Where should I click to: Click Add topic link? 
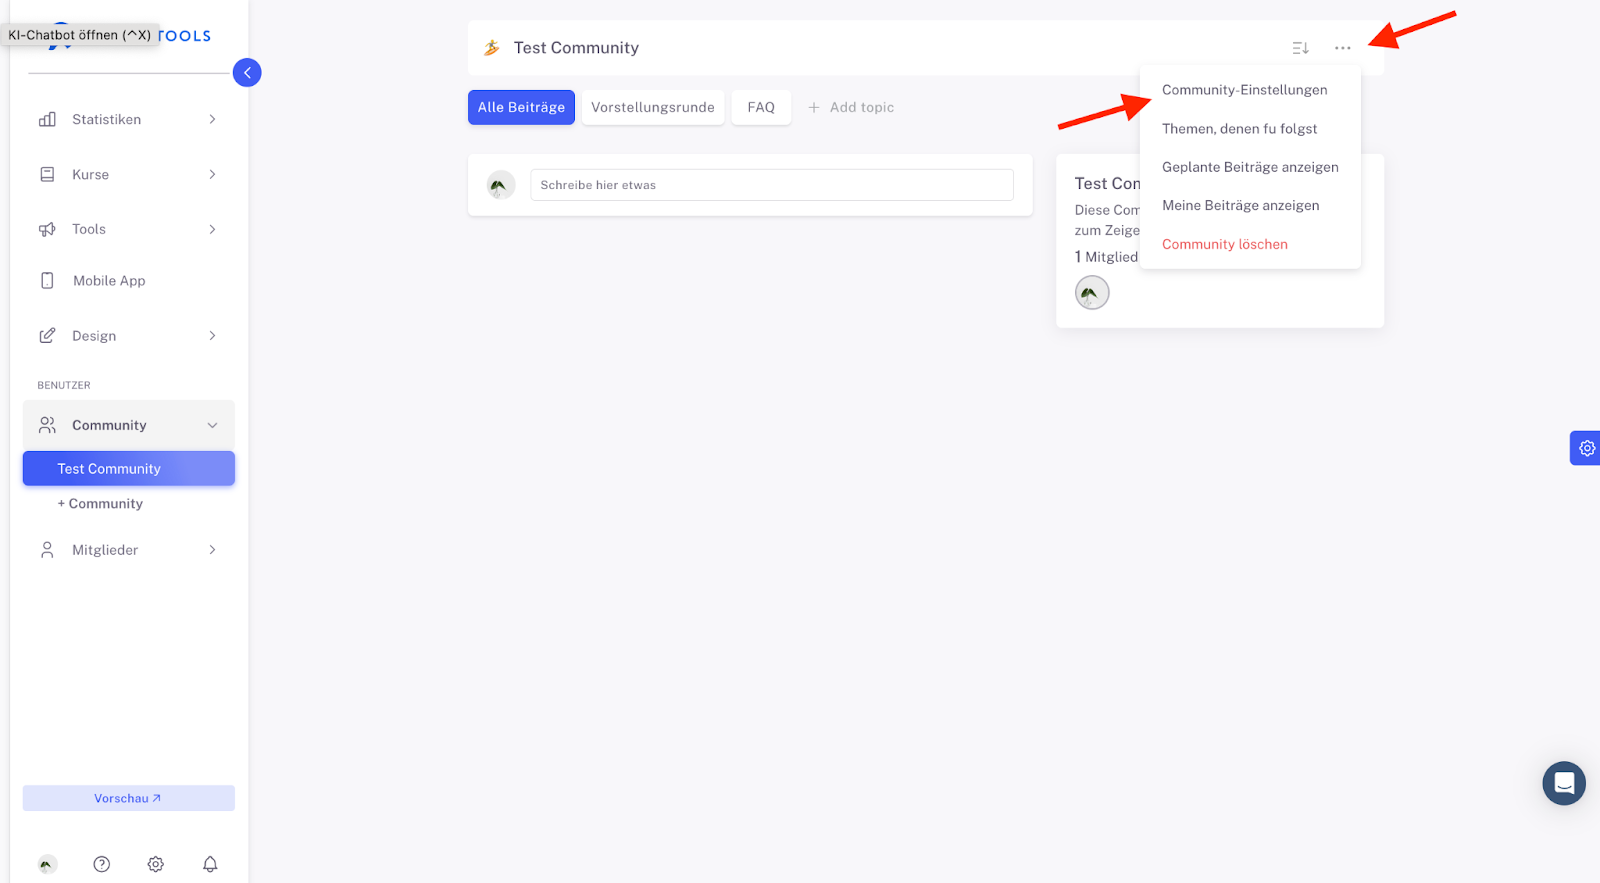point(851,107)
